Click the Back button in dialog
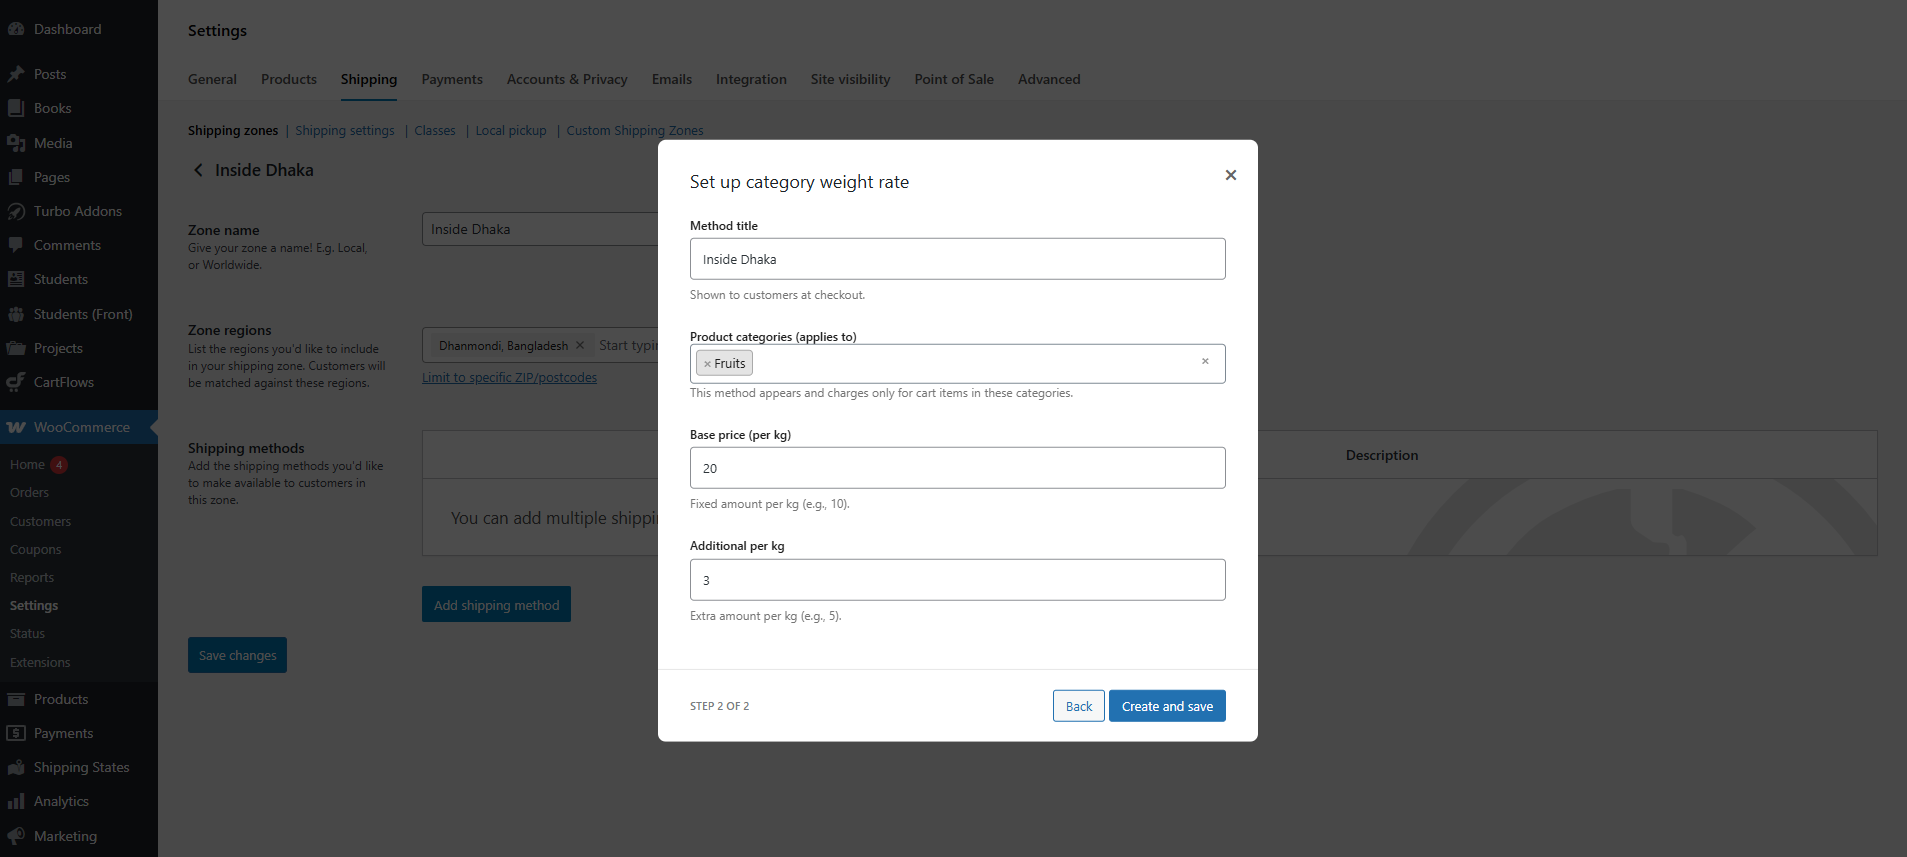 tap(1079, 706)
